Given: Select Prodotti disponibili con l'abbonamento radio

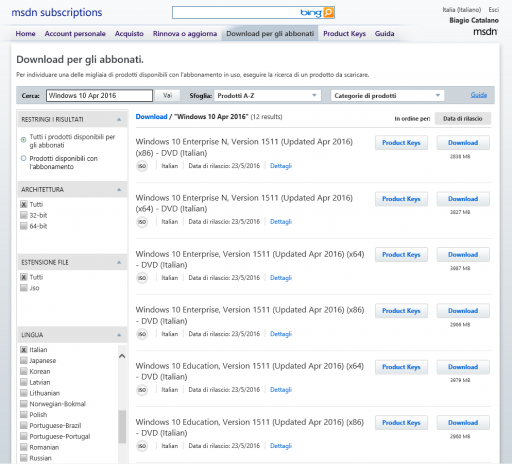Looking at the screenshot, I should (x=23, y=158).
